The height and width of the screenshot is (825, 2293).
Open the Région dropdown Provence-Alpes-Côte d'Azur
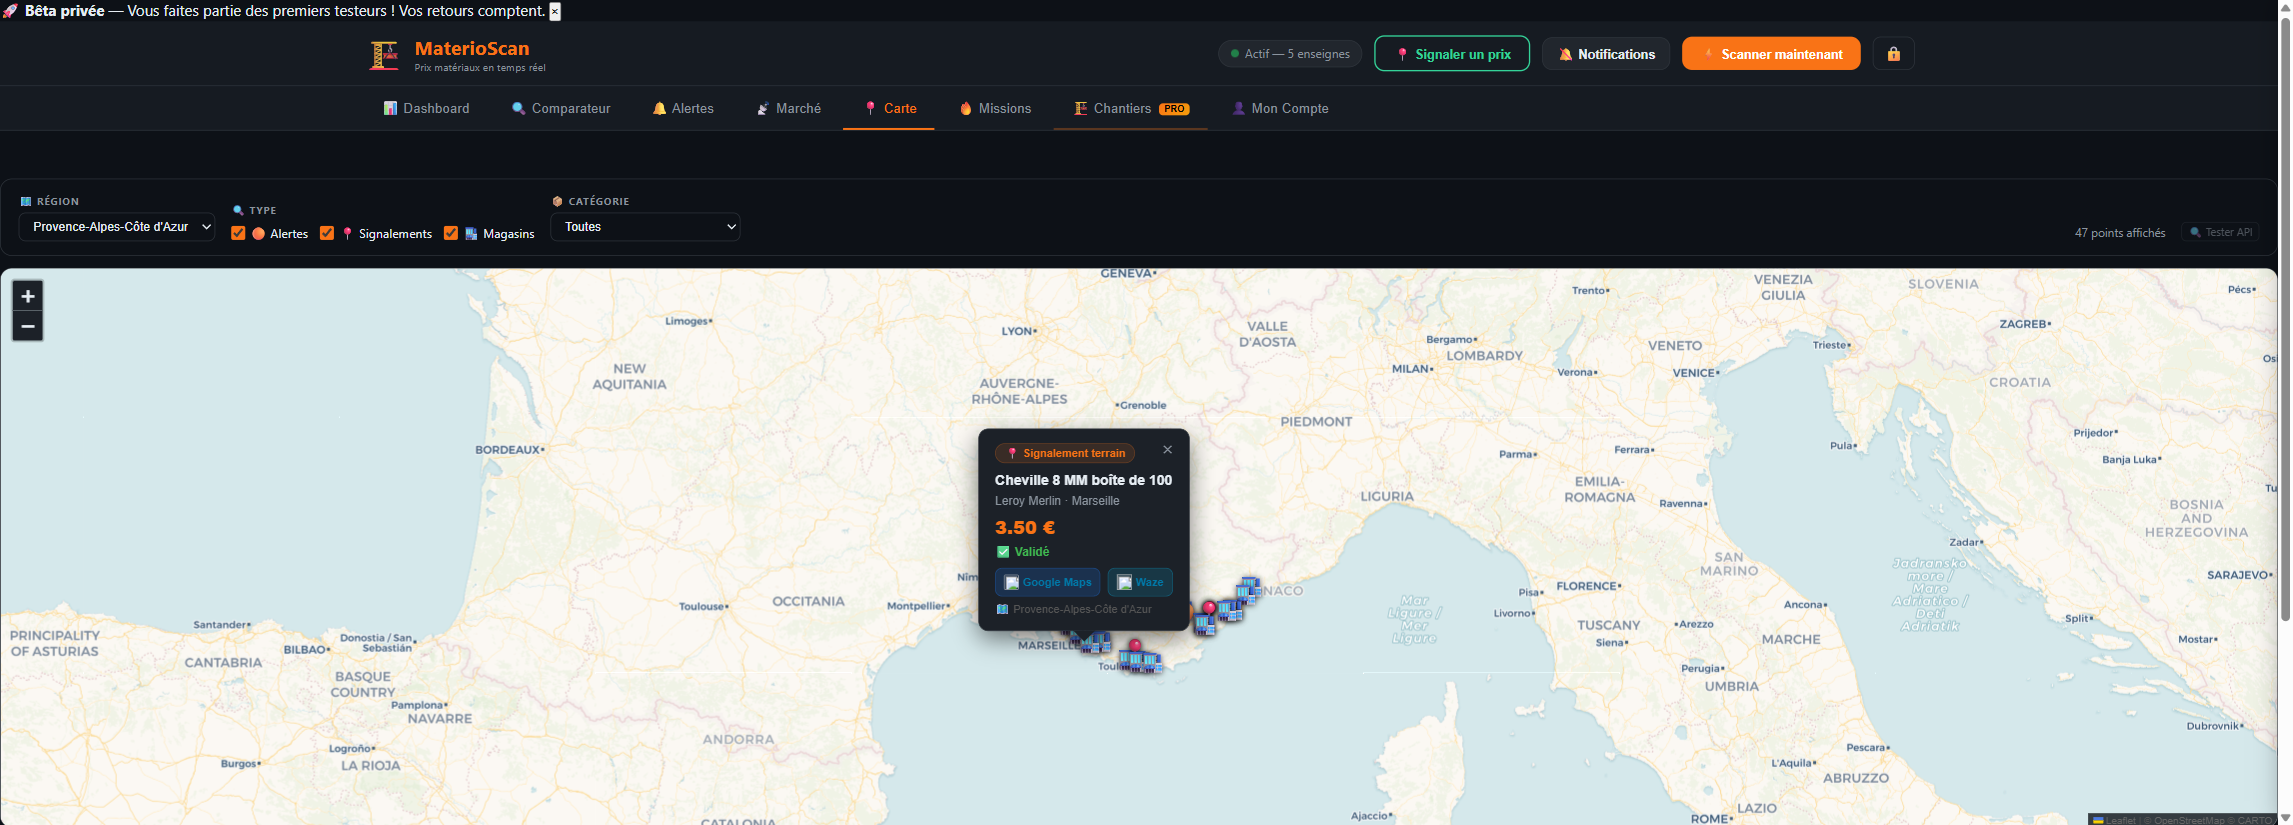[117, 227]
